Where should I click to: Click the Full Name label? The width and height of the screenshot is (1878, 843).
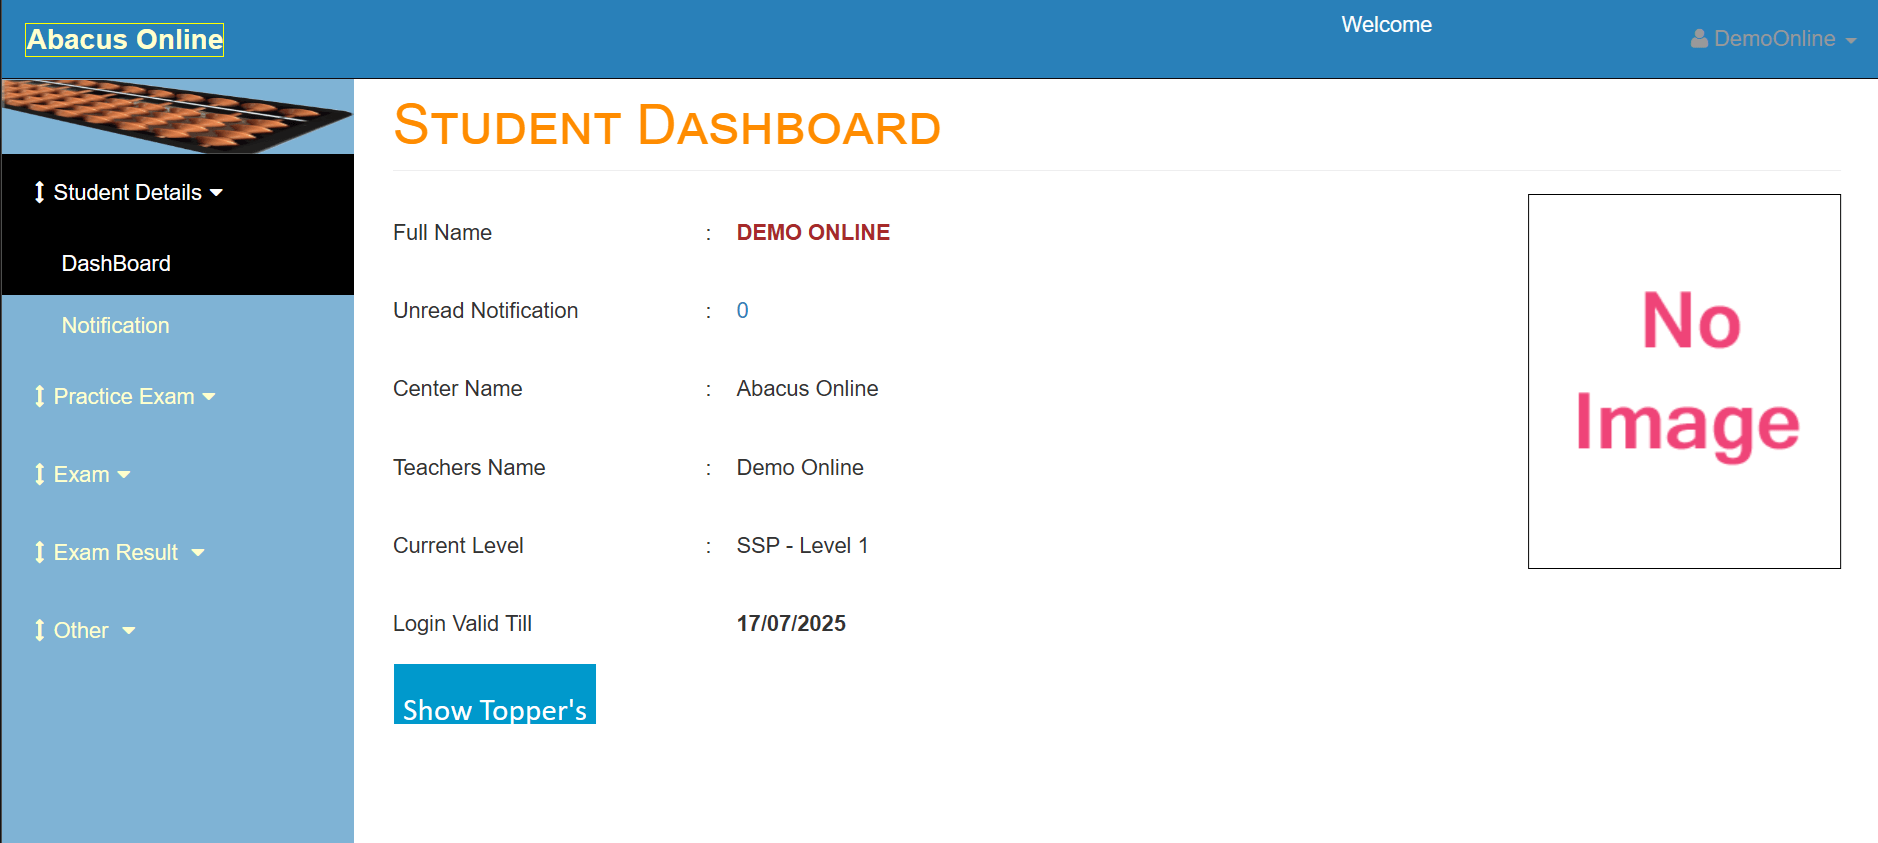(442, 233)
